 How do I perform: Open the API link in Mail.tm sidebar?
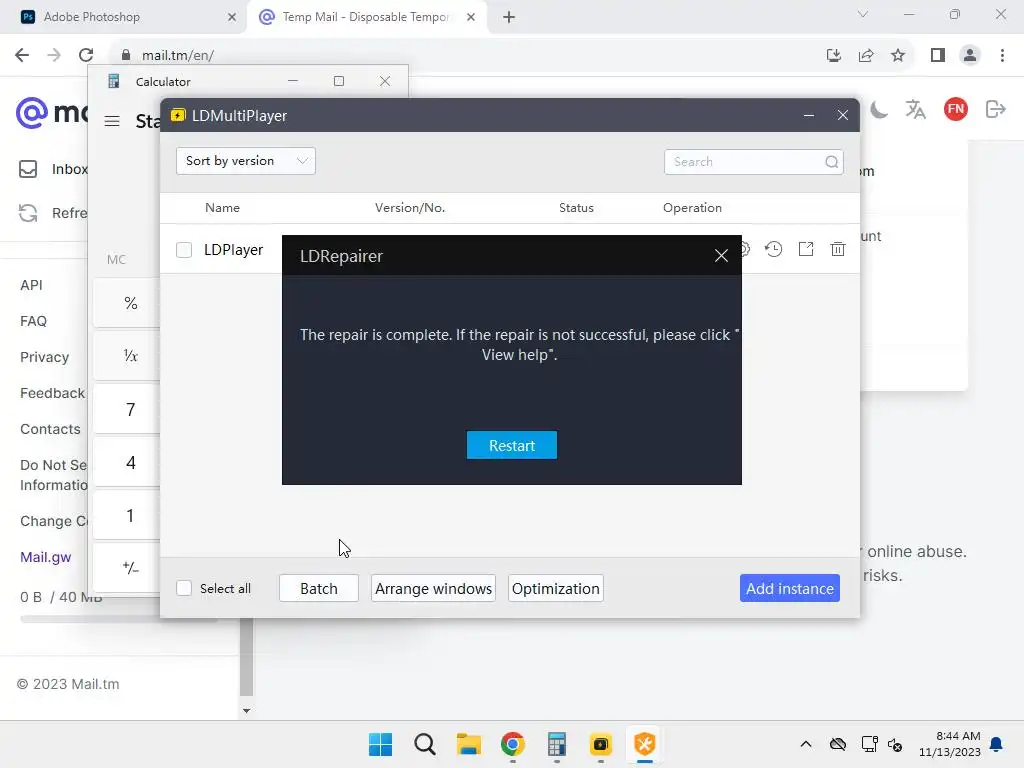31,285
